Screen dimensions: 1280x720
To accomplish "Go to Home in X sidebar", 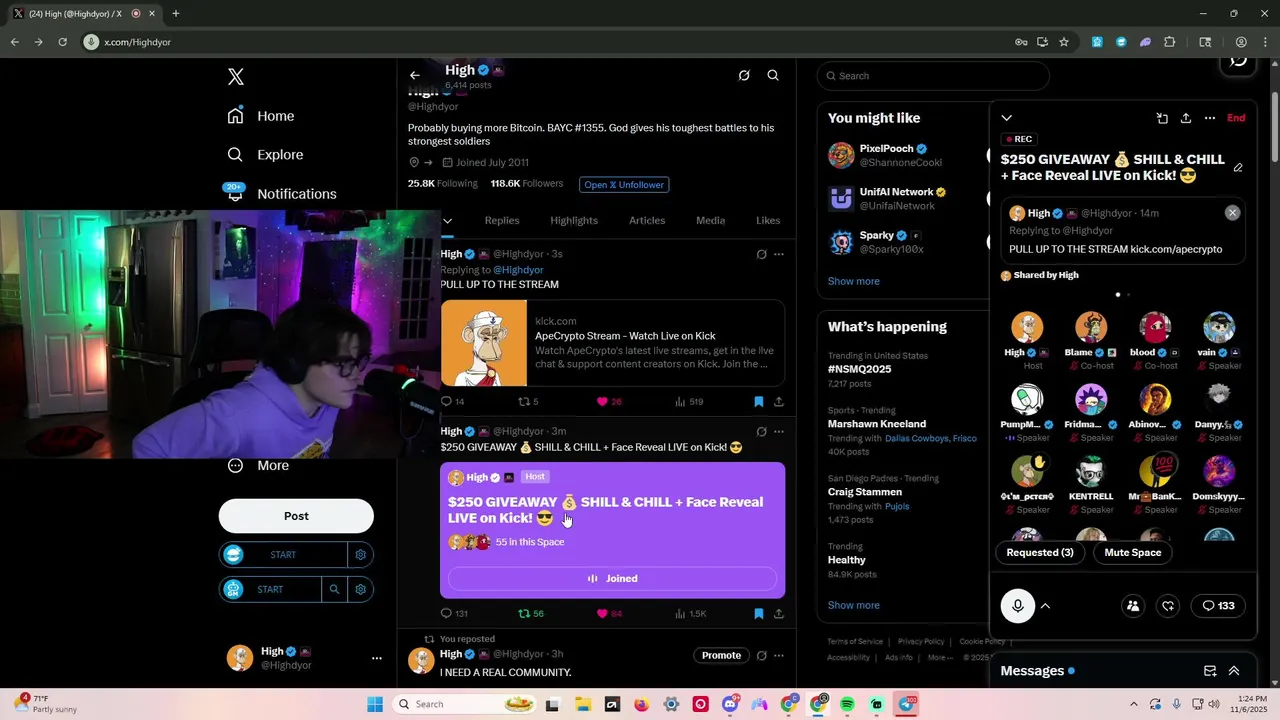I will 261,116.
